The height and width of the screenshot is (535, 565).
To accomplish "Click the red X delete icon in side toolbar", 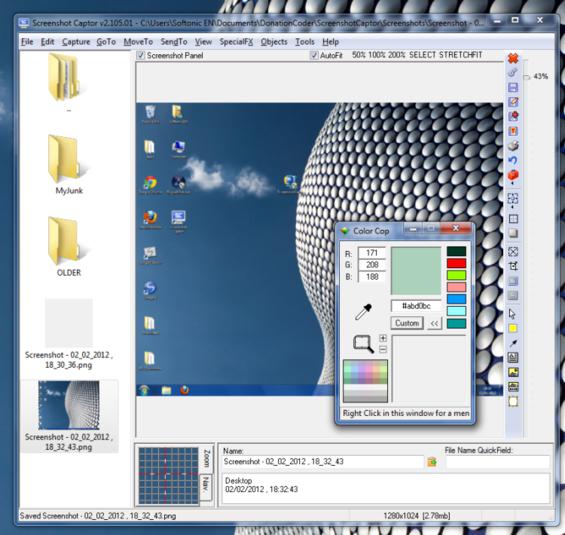I will point(513,58).
